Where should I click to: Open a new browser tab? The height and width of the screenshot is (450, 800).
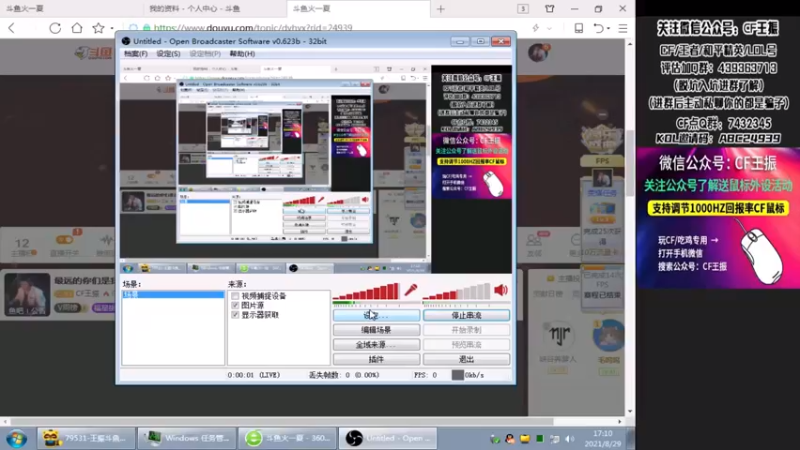point(441,9)
